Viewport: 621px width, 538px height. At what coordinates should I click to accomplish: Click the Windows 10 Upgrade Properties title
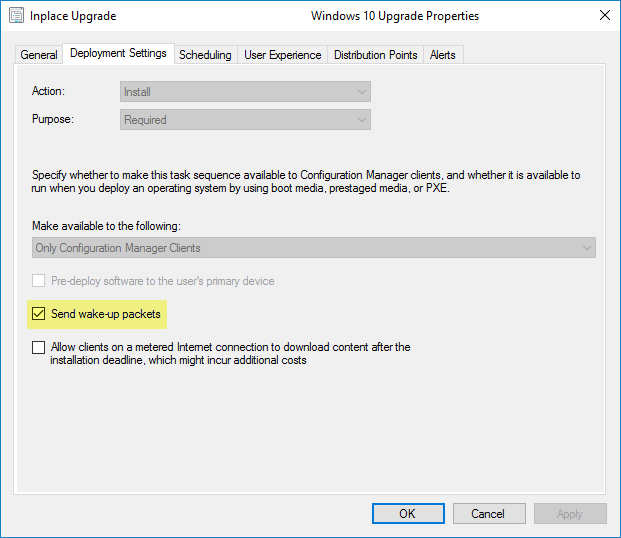pyautogui.click(x=395, y=16)
